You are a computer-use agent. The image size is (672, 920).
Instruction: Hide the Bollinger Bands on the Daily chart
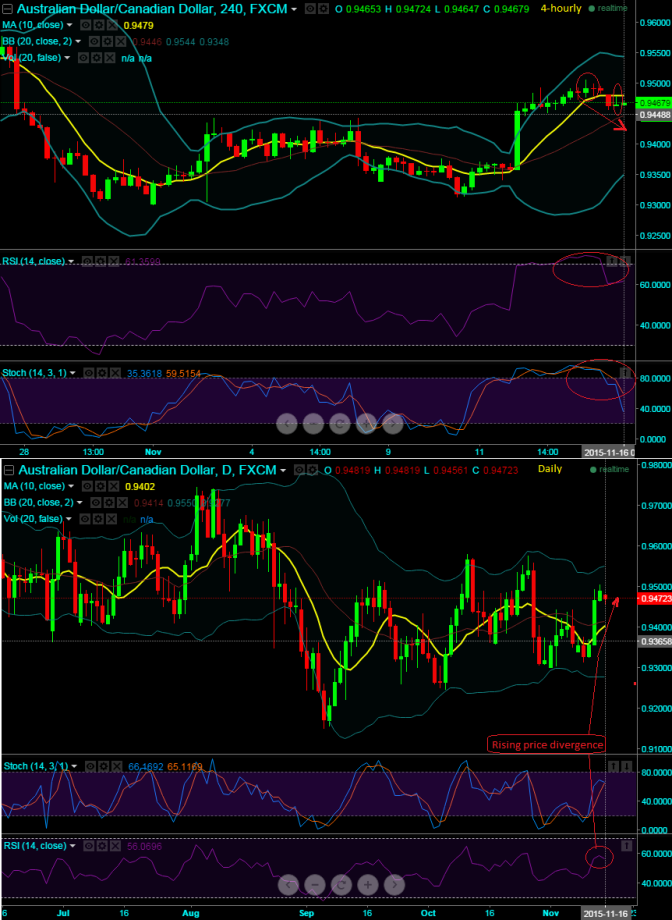pyautogui.click(x=96, y=502)
